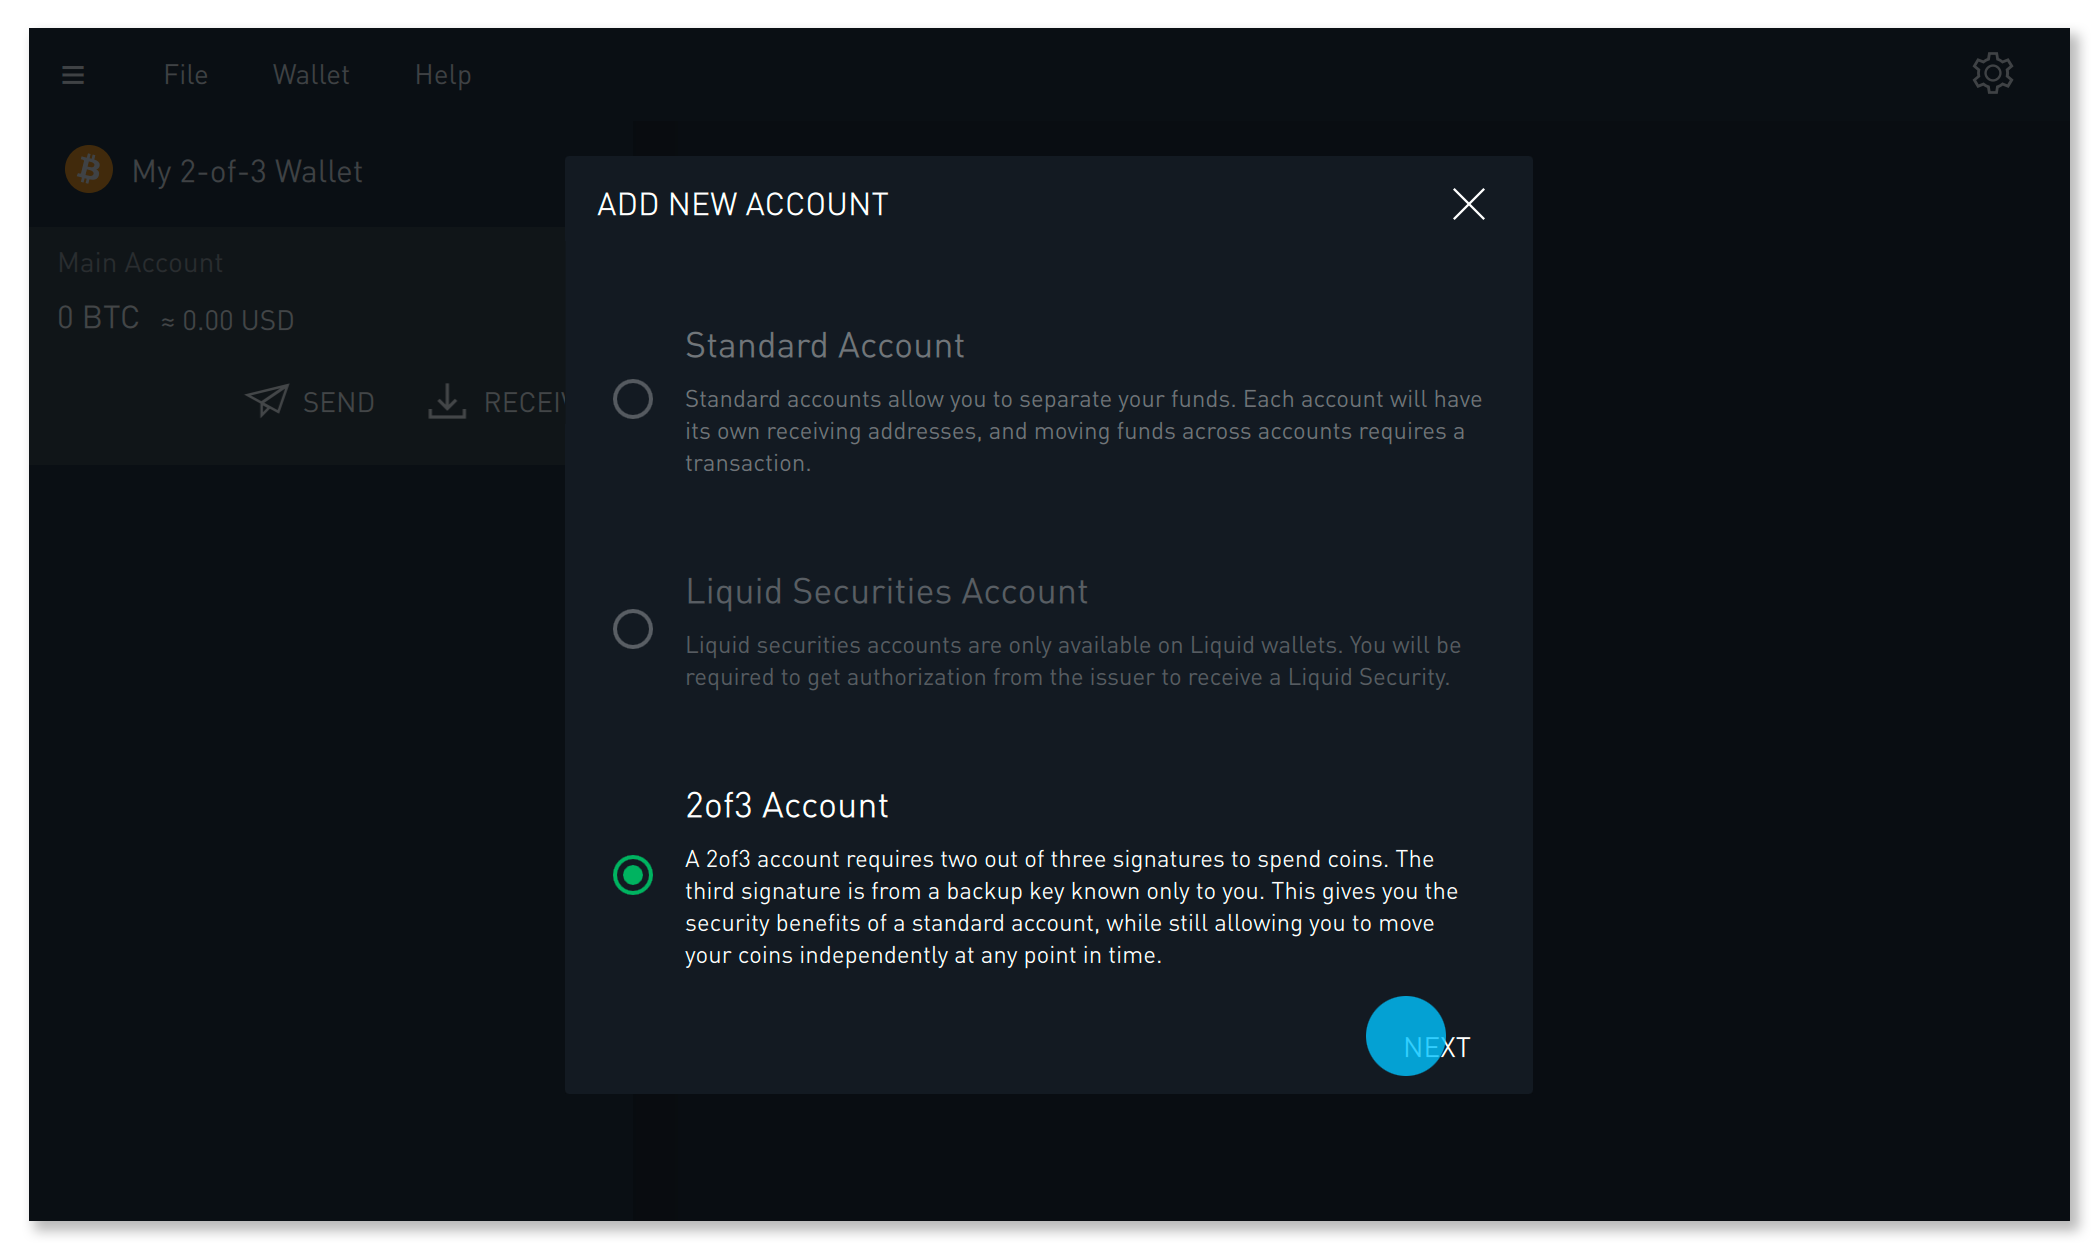This screenshot has width=2100, height=1250.
Task: Select the 2of3 Account radio button
Action: (633, 875)
